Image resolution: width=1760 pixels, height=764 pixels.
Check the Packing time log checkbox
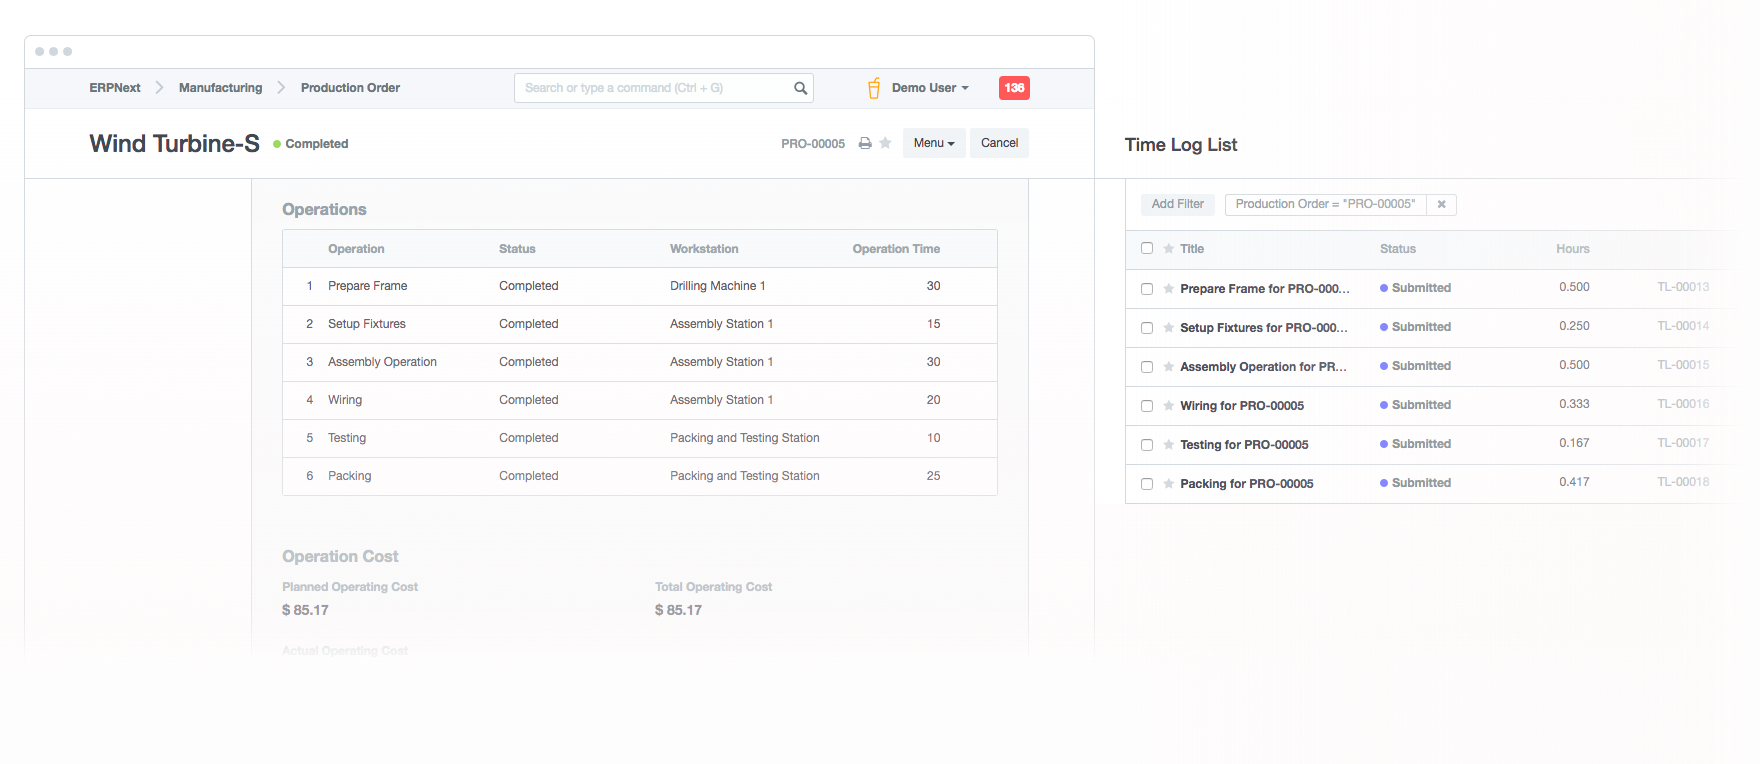[x=1147, y=484]
